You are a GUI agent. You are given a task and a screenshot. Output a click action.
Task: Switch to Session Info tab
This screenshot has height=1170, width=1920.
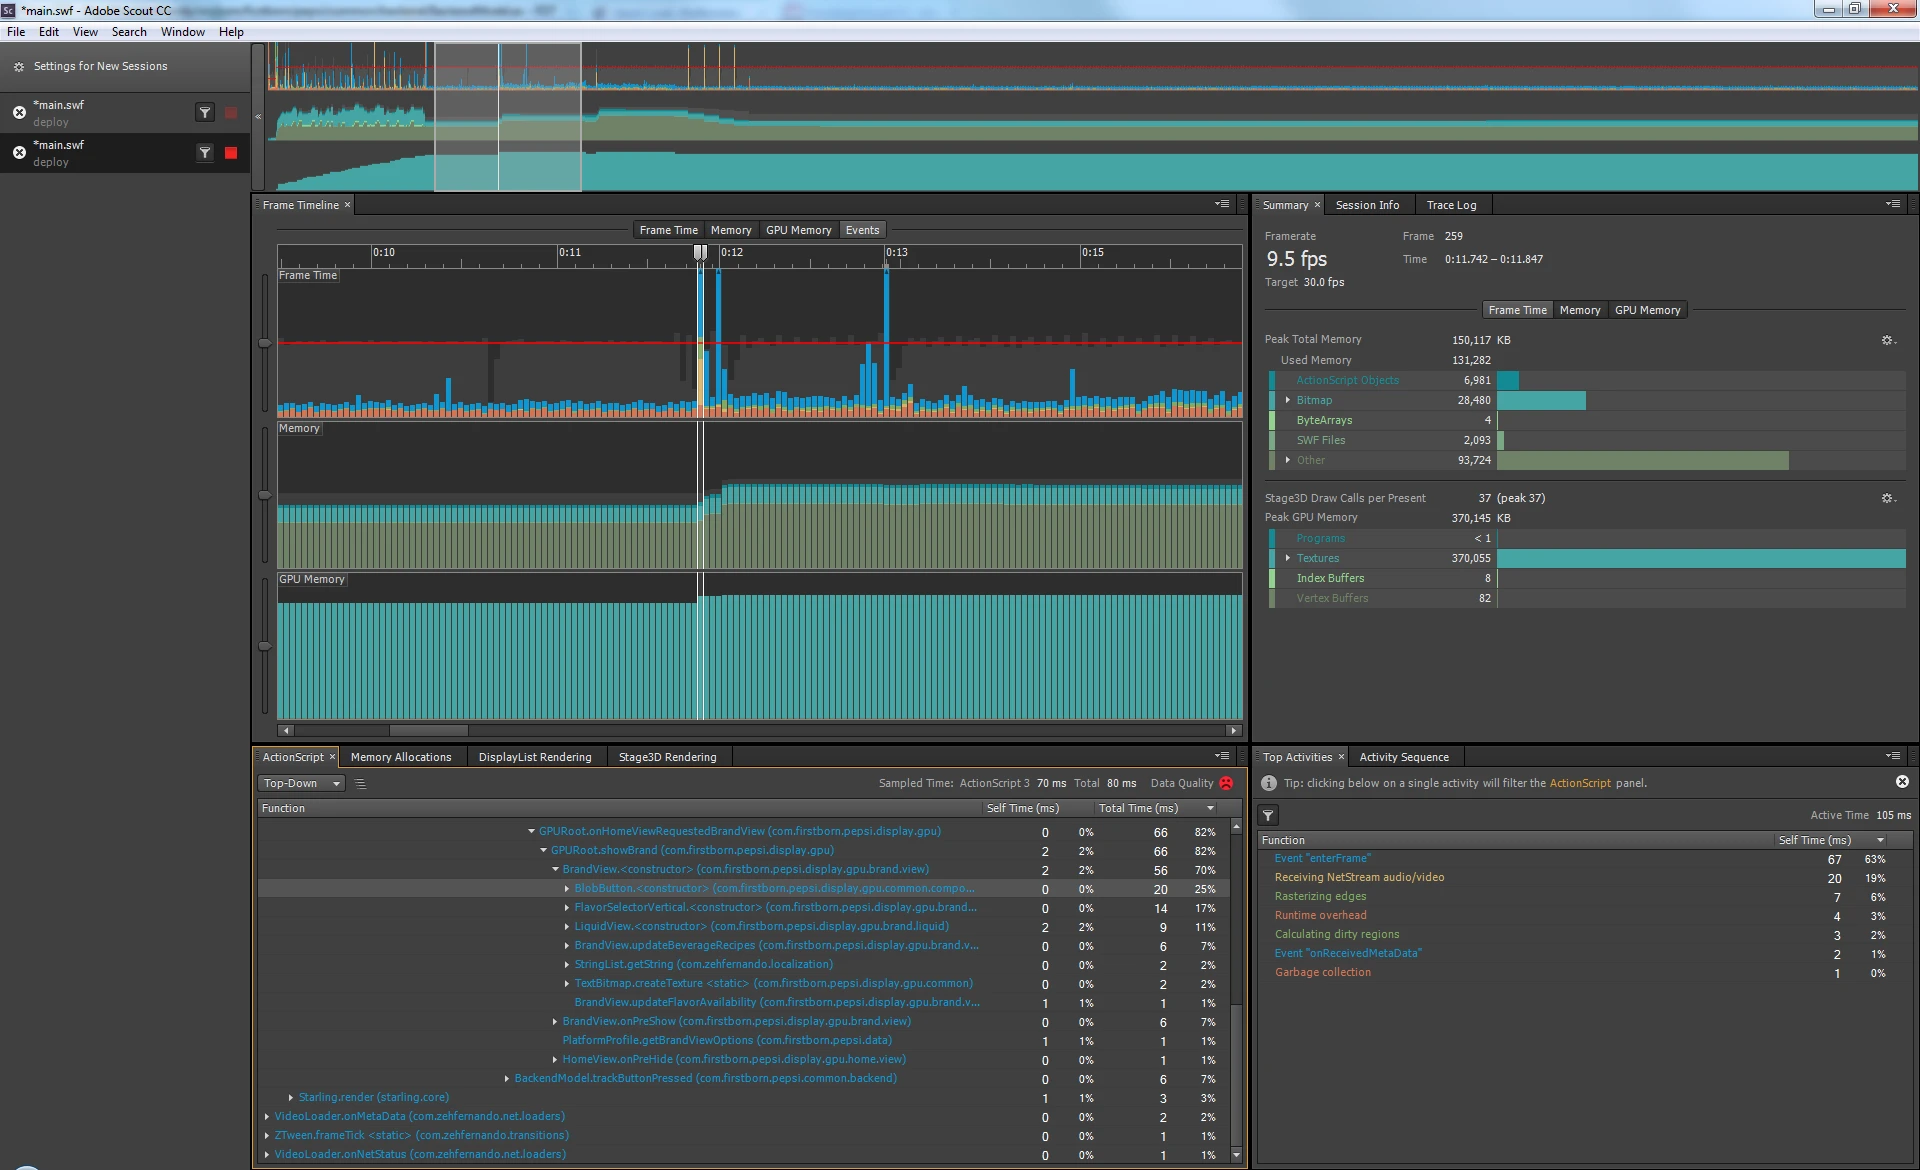(x=1367, y=205)
